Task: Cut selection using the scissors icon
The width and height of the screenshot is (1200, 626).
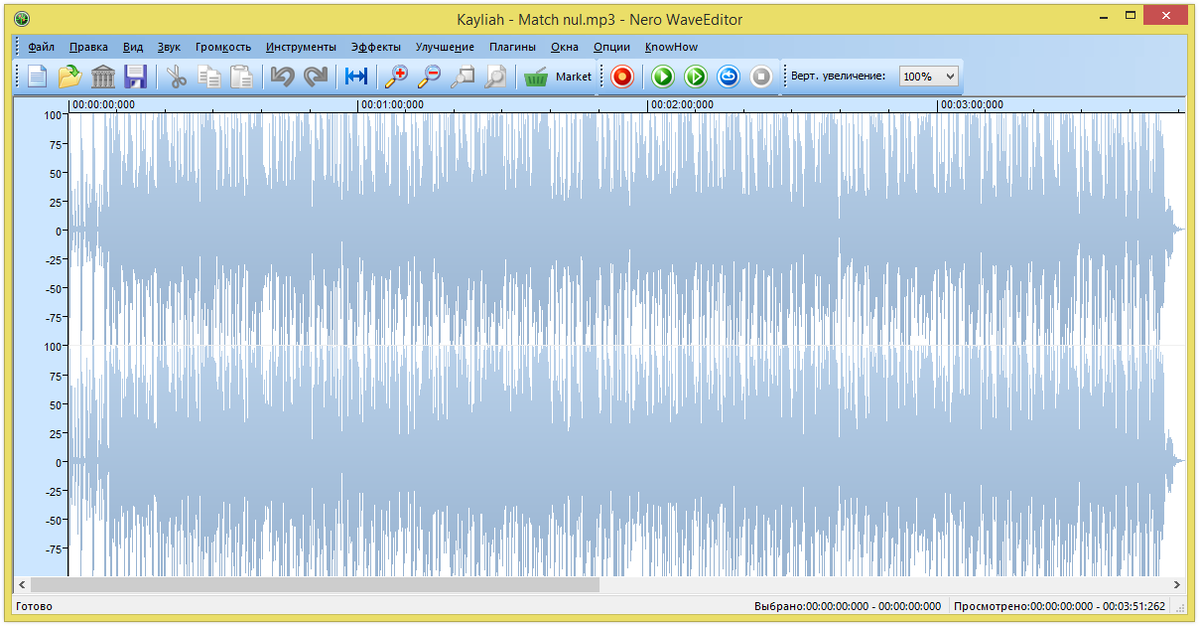Action: [x=177, y=76]
